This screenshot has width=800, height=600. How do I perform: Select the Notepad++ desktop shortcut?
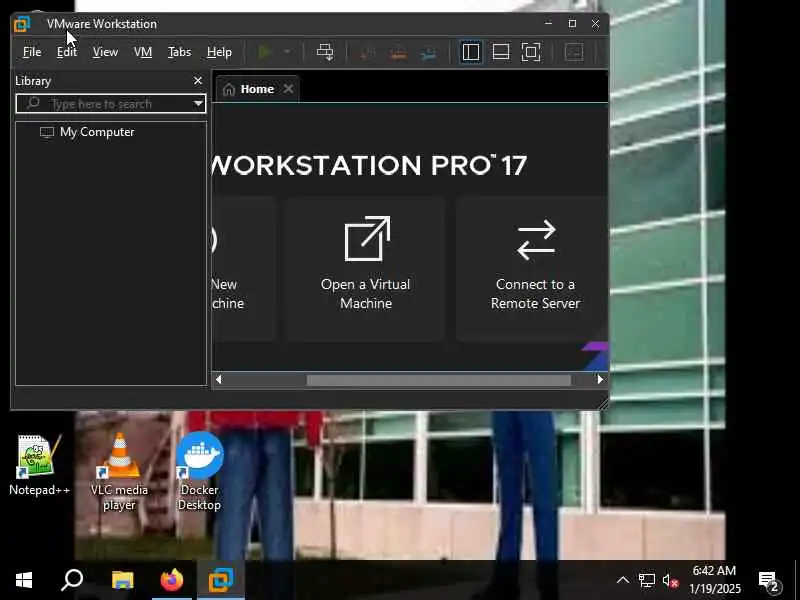[38, 465]
